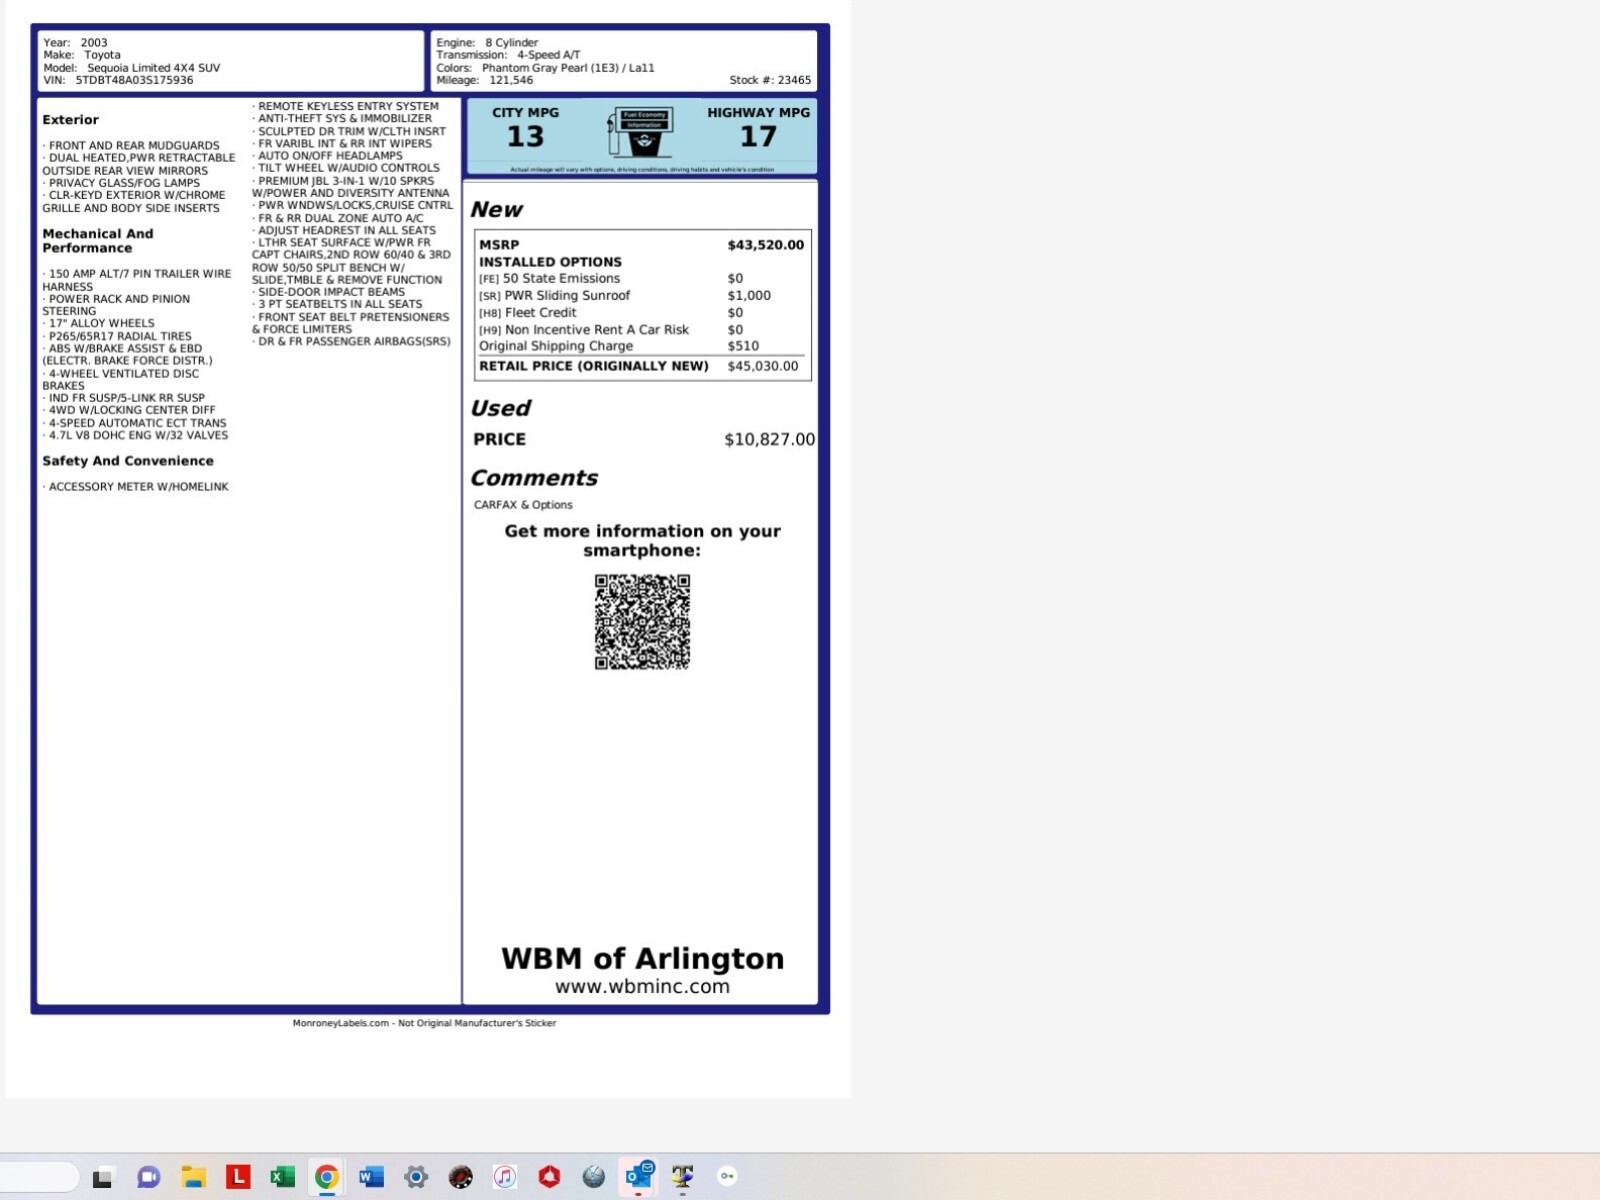Open File Explorer from the taskbar
The height and width of the screenshot is (1200, 1600).
point(194,1177)
